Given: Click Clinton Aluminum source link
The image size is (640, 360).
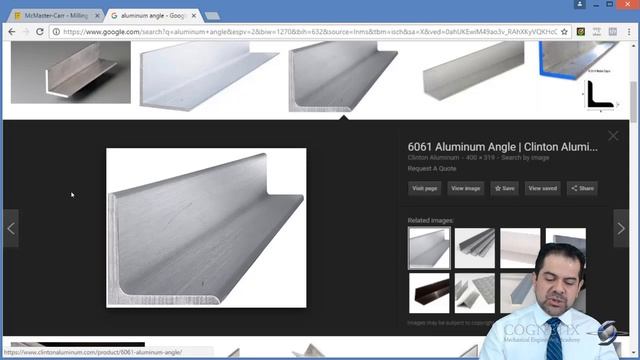Looking at the screenshot, I should 433,158.
